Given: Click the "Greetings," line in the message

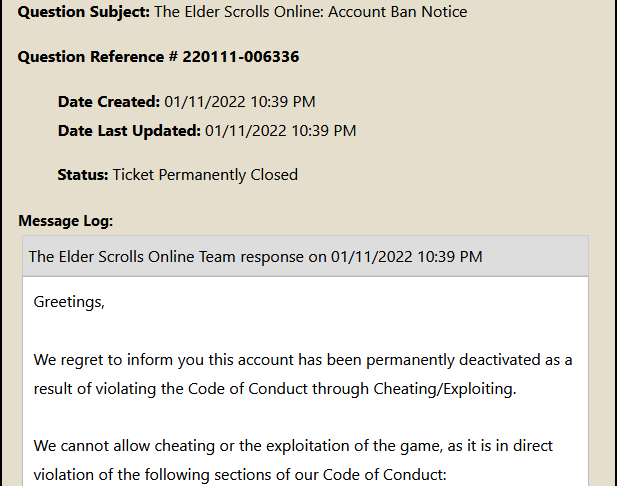Looking at the screenshot, I should [x=69, y=301].
